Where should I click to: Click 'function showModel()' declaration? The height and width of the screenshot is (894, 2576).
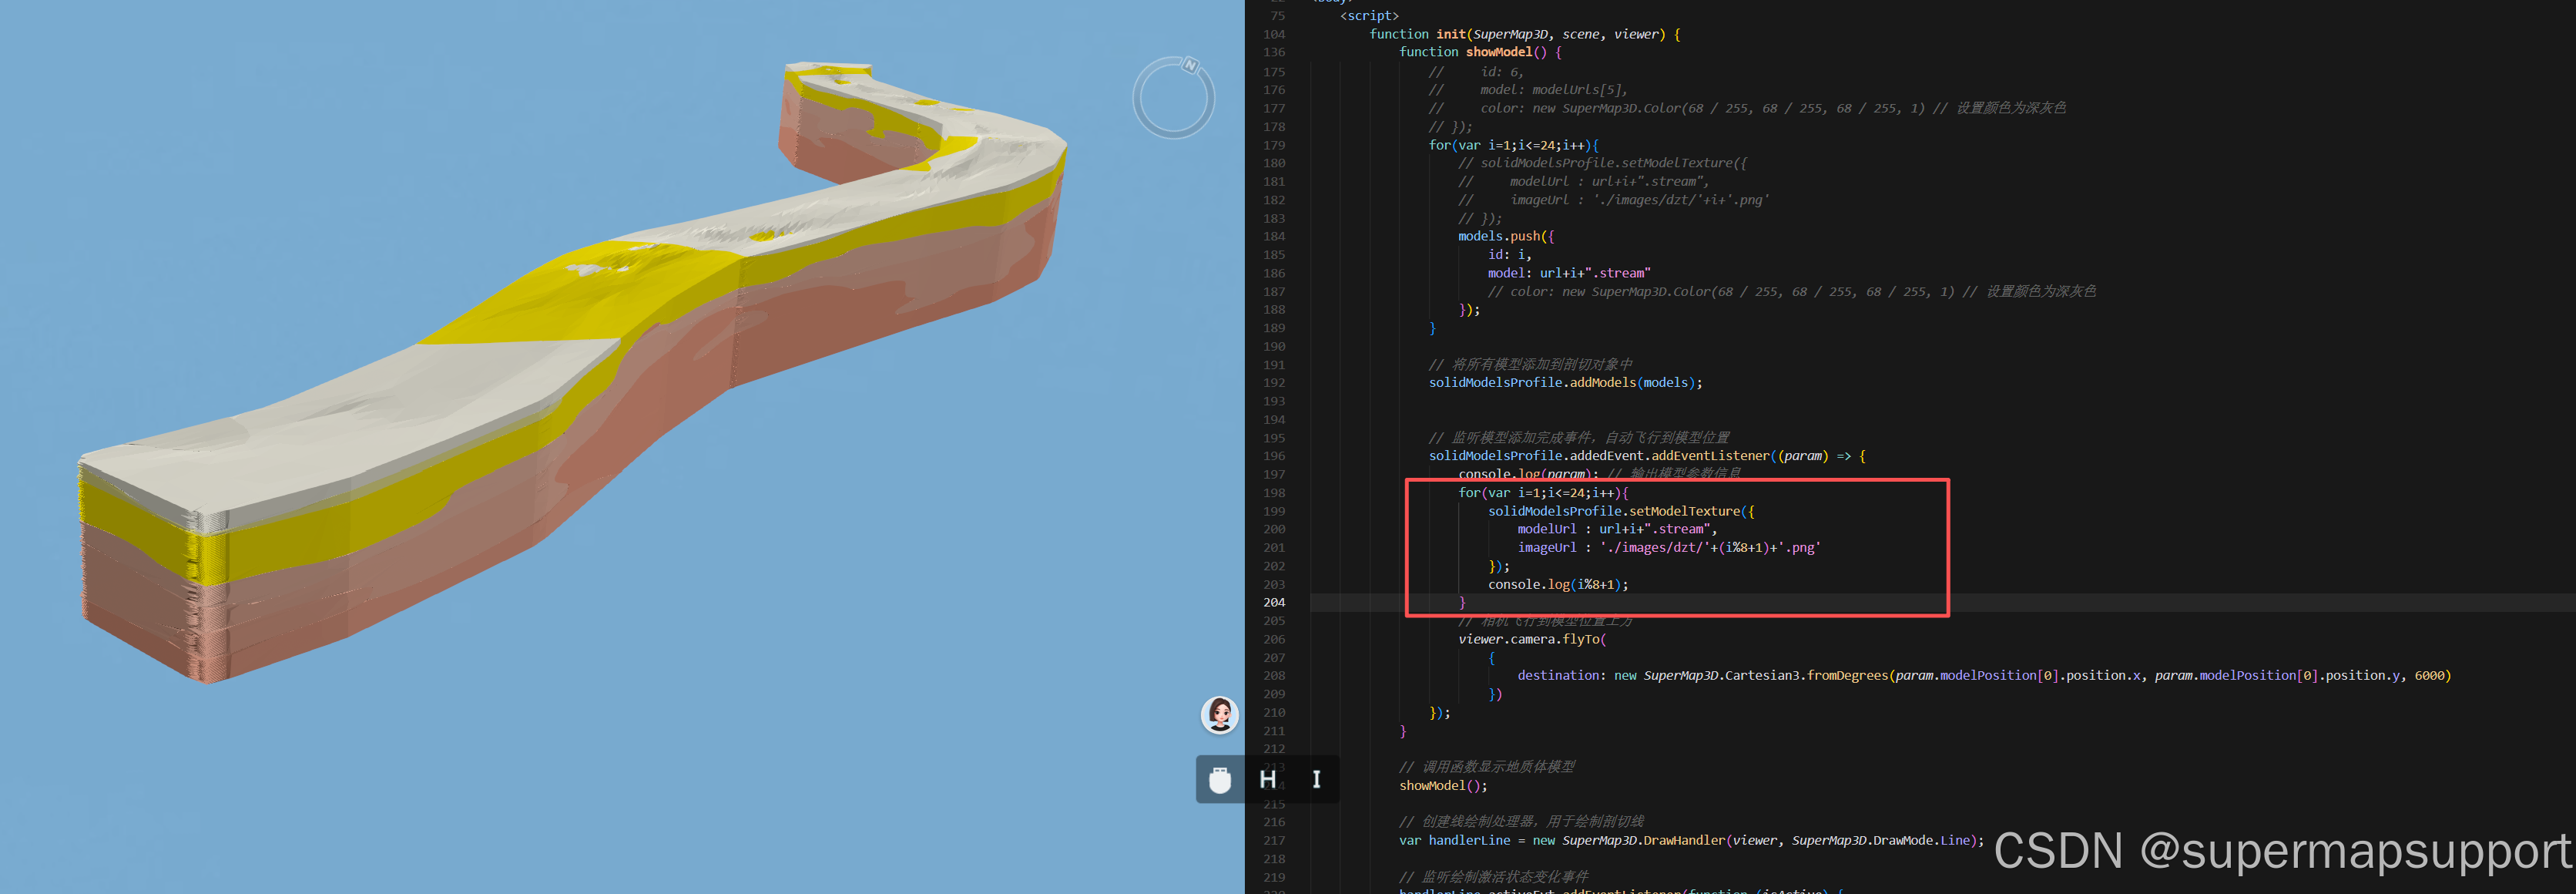[1480, 52]
